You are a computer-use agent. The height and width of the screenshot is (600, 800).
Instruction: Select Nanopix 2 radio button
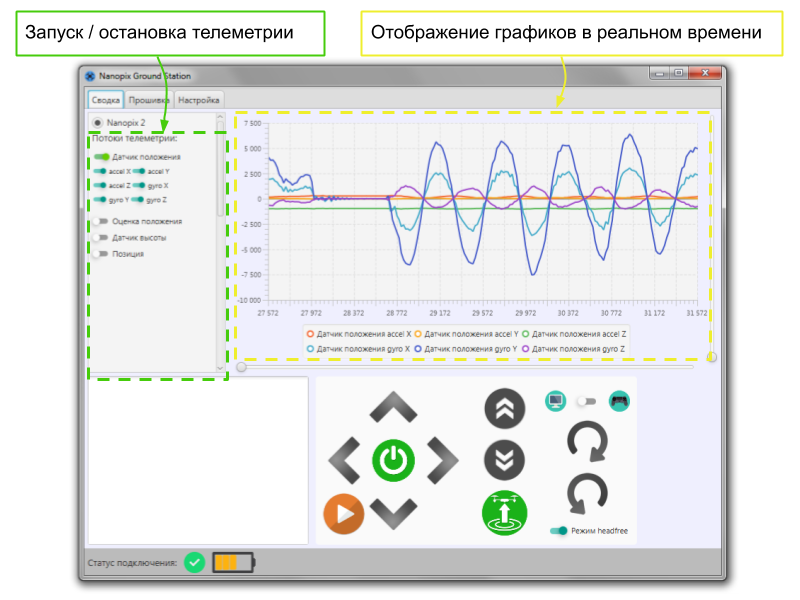(97, 122)
